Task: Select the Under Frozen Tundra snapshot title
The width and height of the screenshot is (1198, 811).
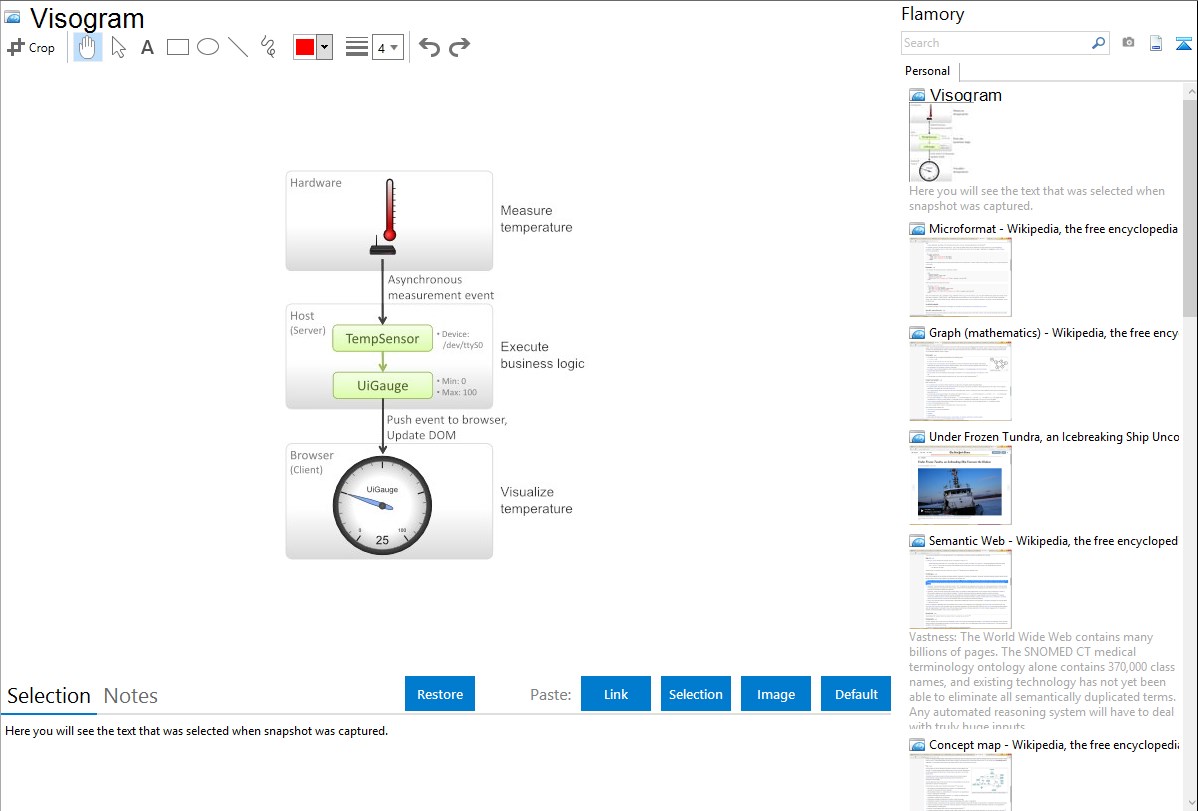Action: click(x=1054, y=436)
